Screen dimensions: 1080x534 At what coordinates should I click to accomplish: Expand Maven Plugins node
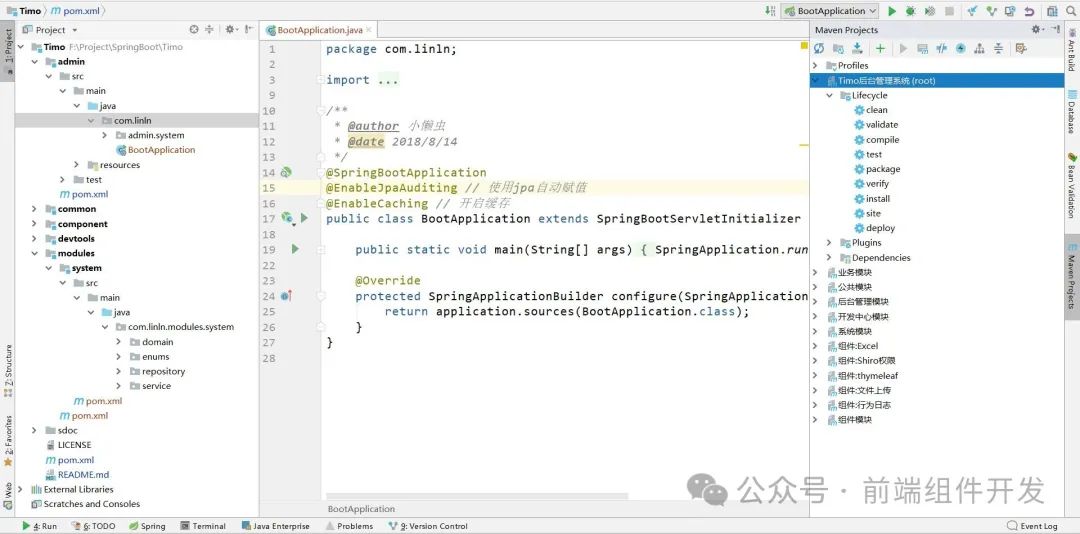[x=830, y=243]
